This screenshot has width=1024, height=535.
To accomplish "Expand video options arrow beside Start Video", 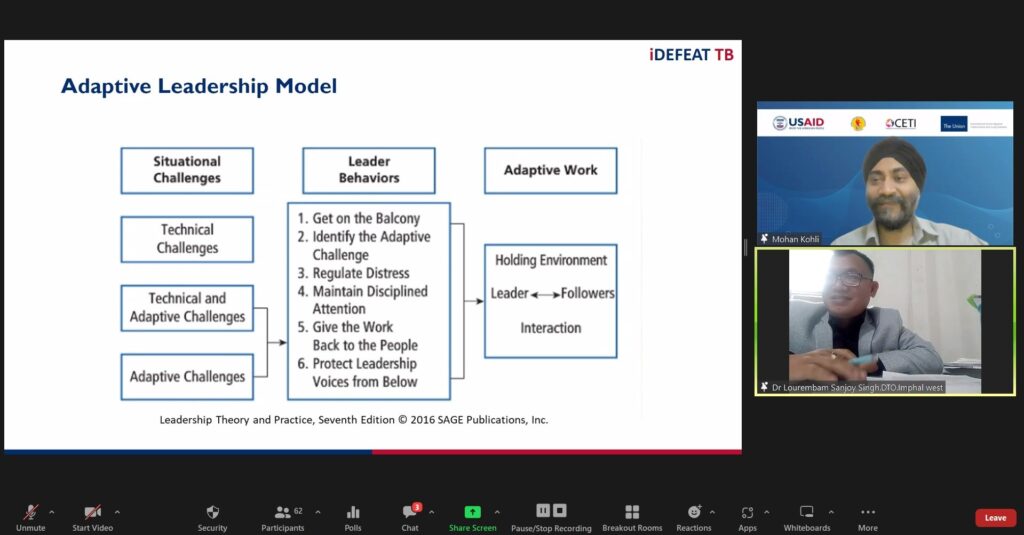I will 117,511.
